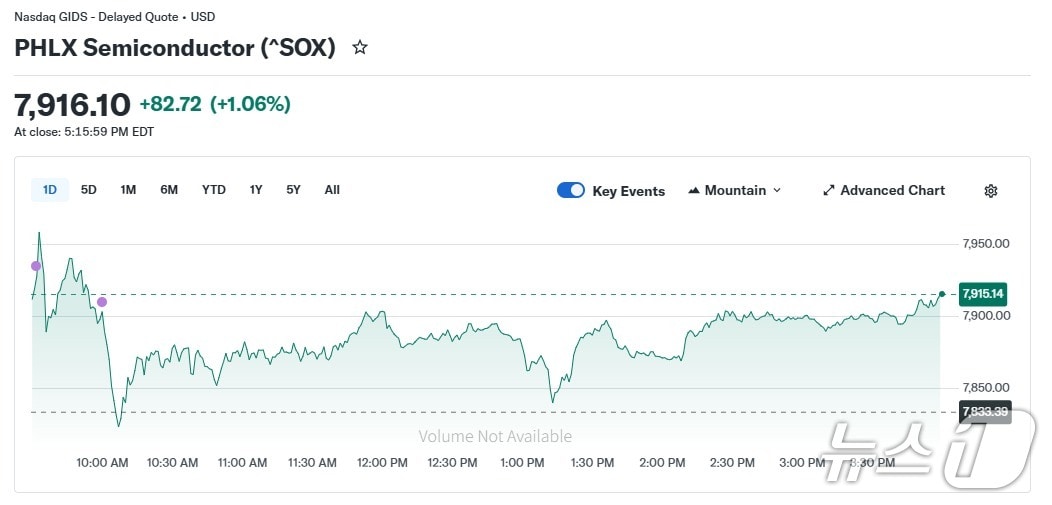Show the 6M chart range
The image size is (1052, 505).
tap(169, 190)
